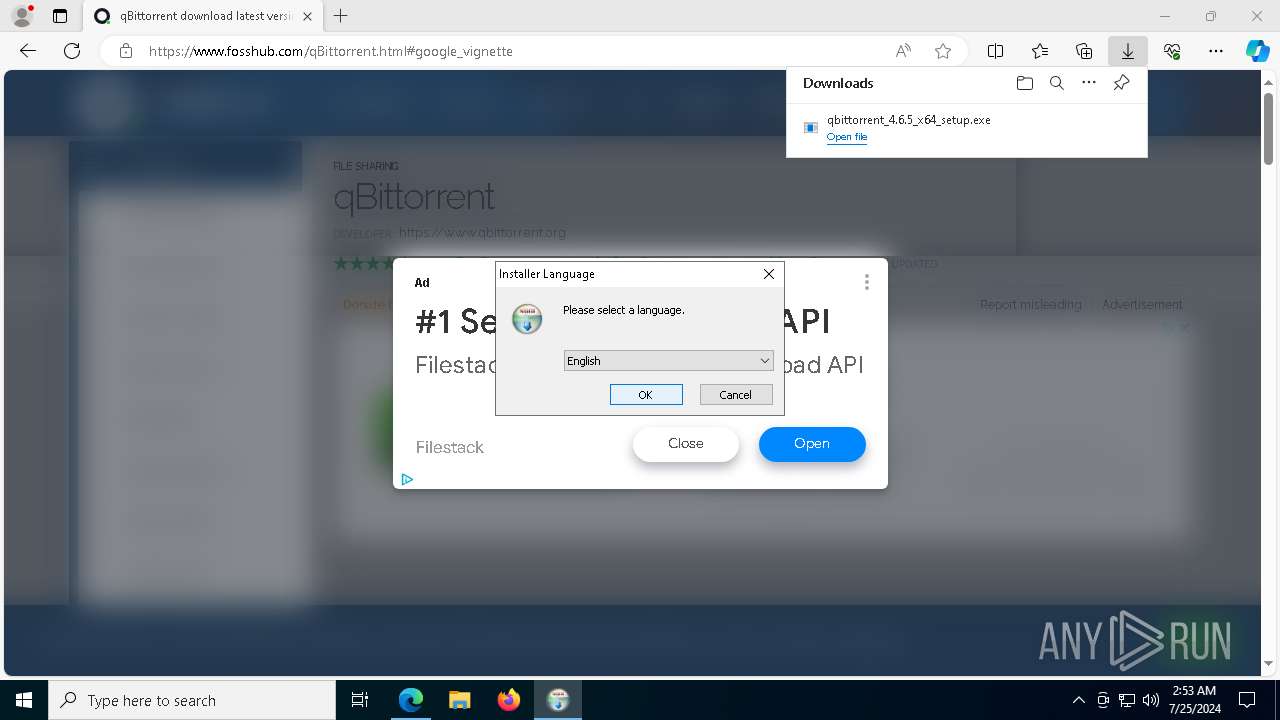Open the ad options three-dot menu
The height and width of the screenshot is (720, 1280).
867,283
